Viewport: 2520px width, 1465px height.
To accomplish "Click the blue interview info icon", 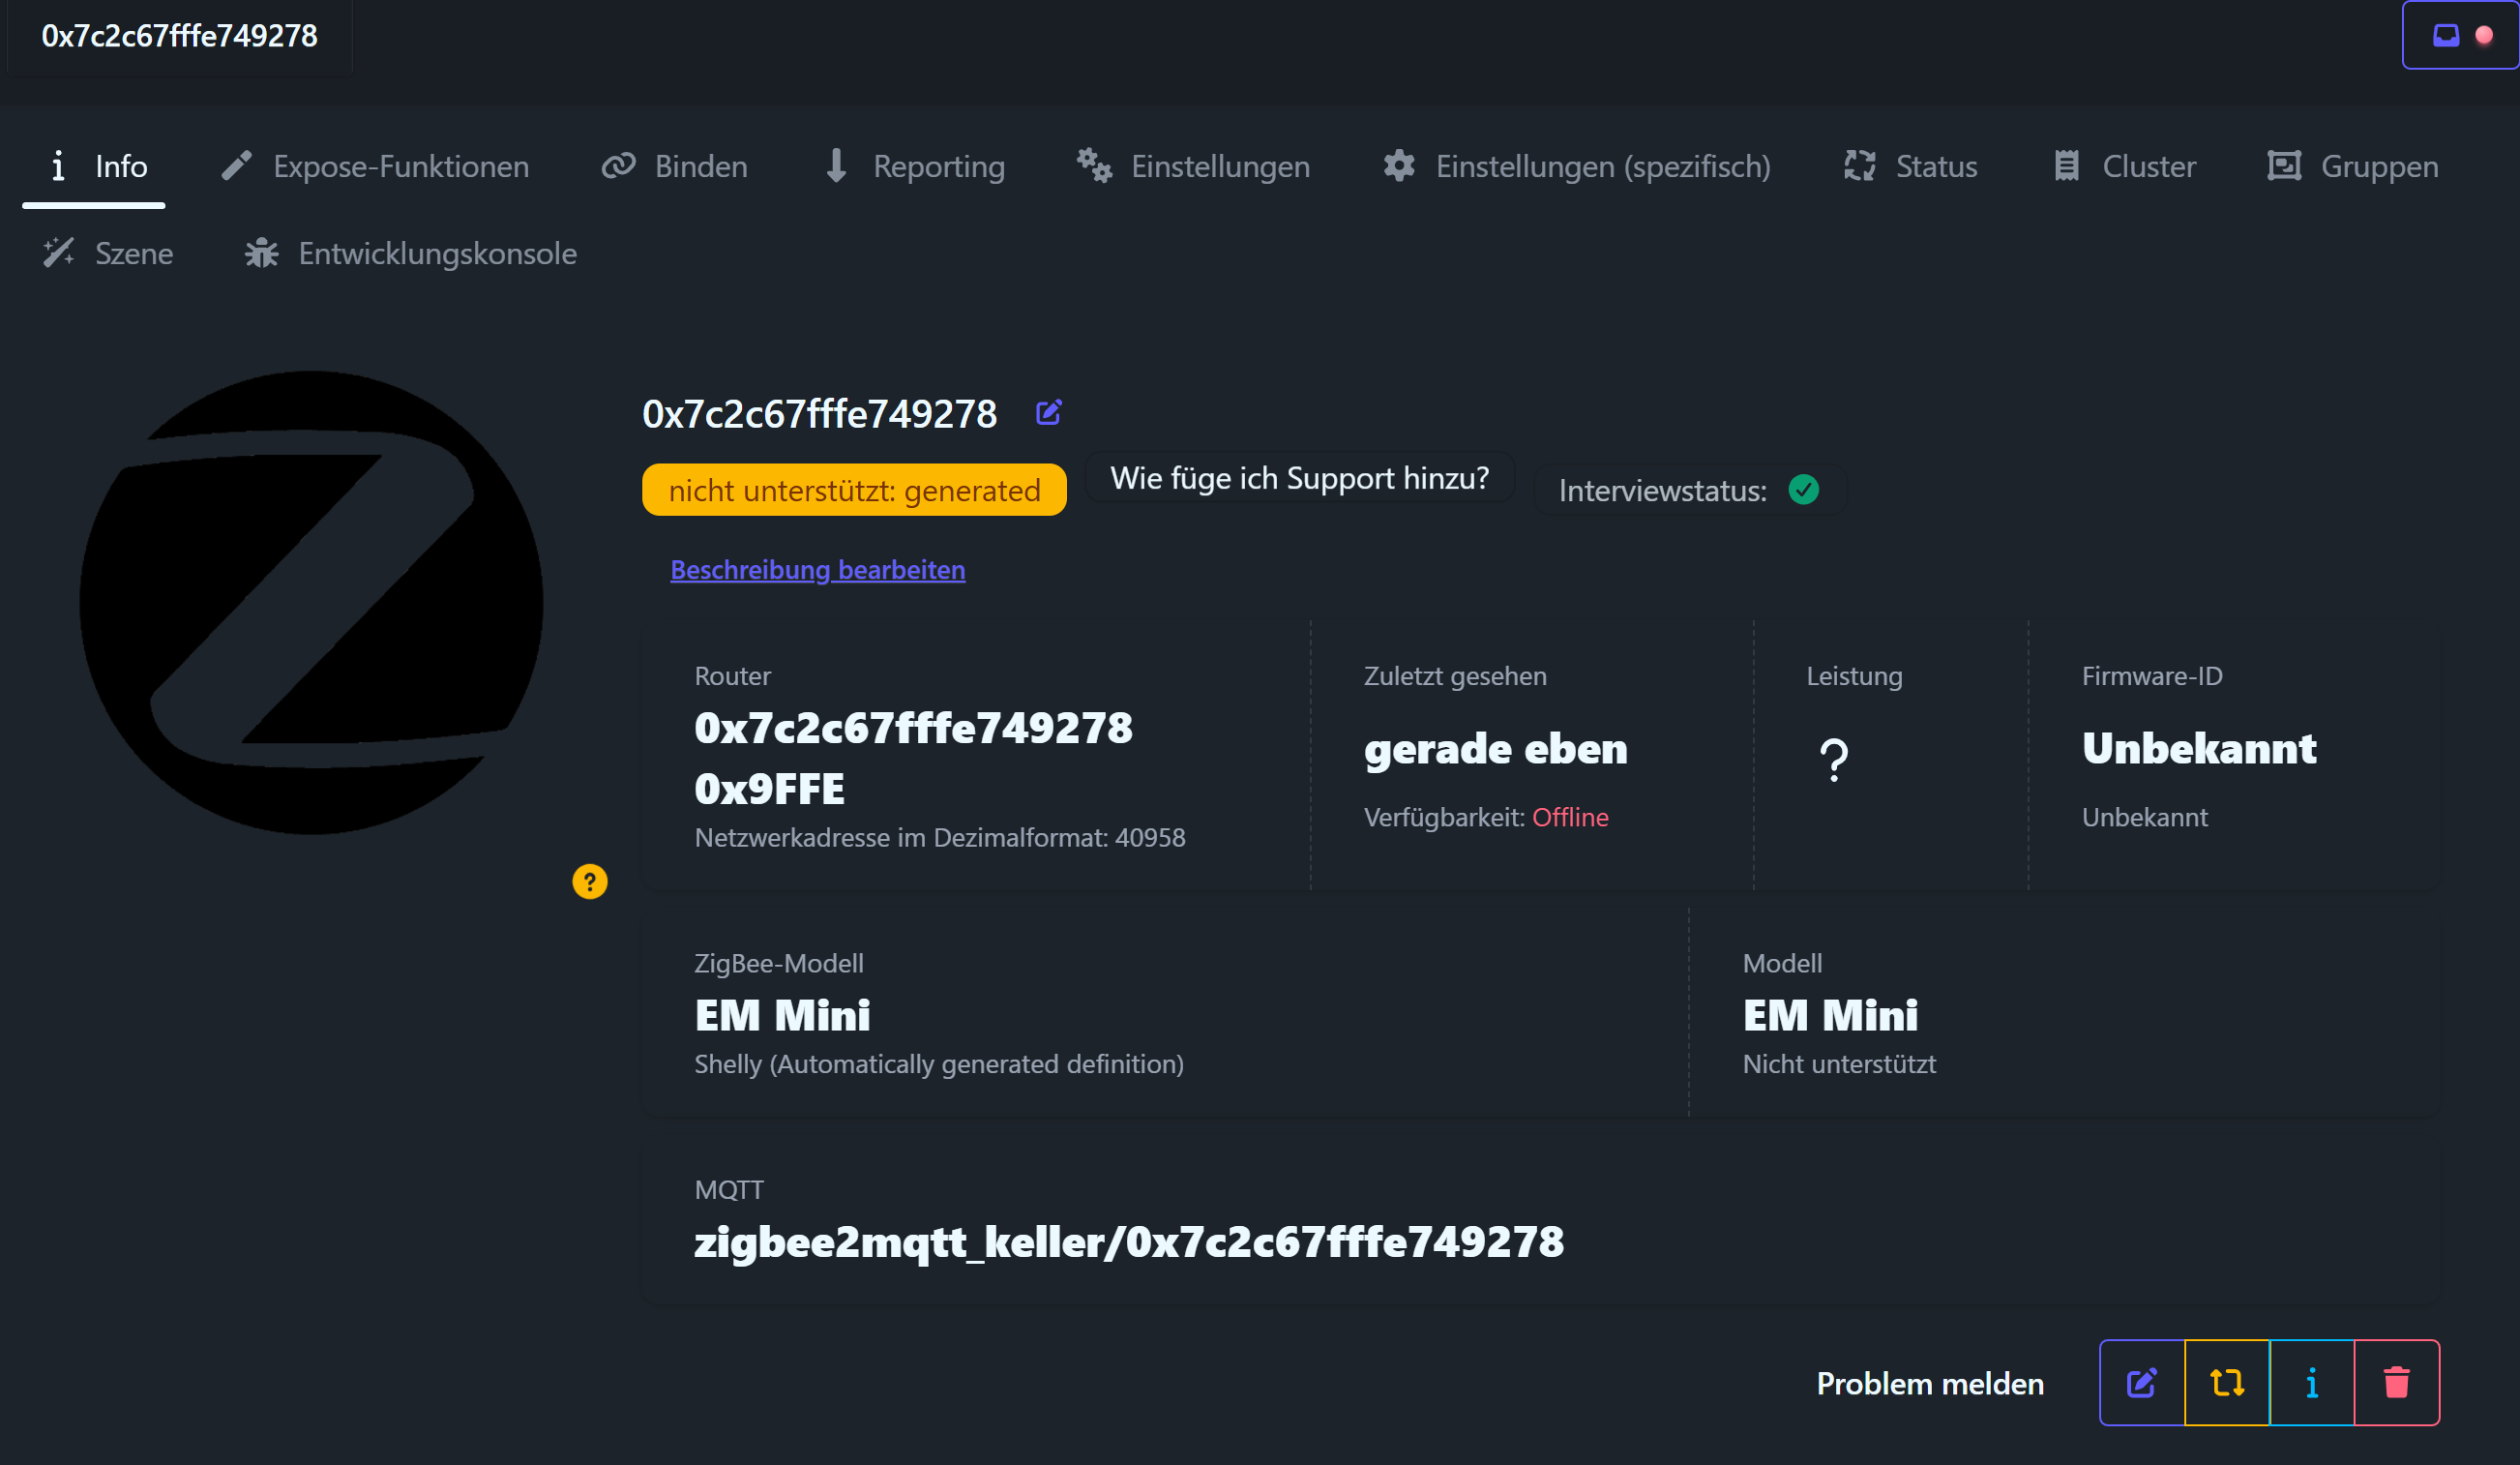I will 2311,1383.
